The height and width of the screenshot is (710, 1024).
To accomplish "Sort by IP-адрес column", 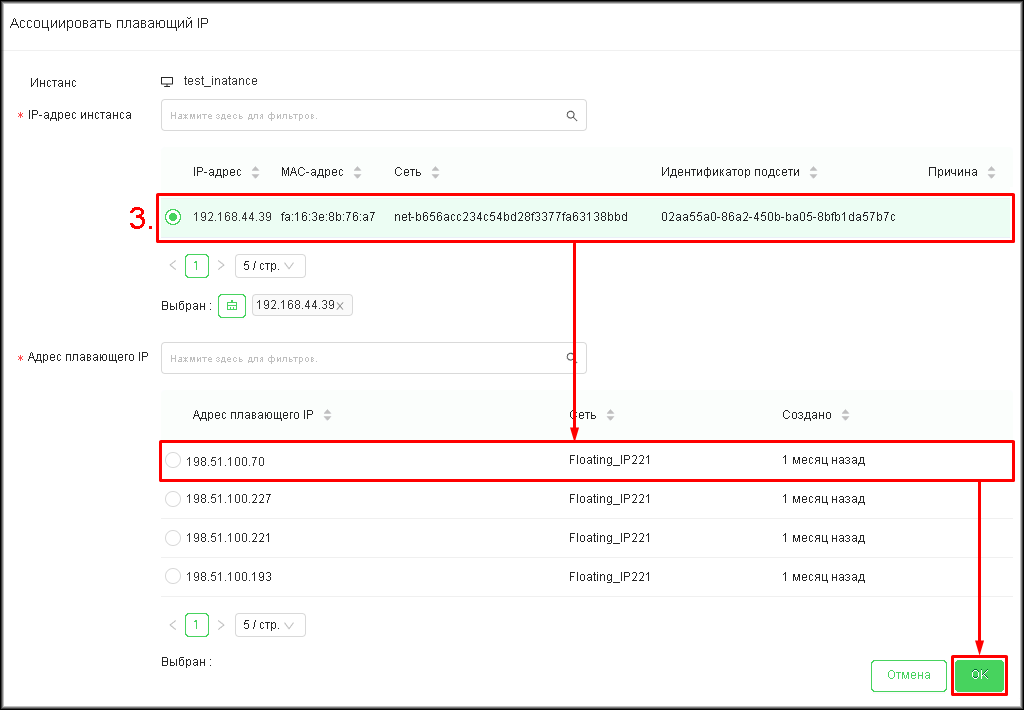I will click(255, 172).
